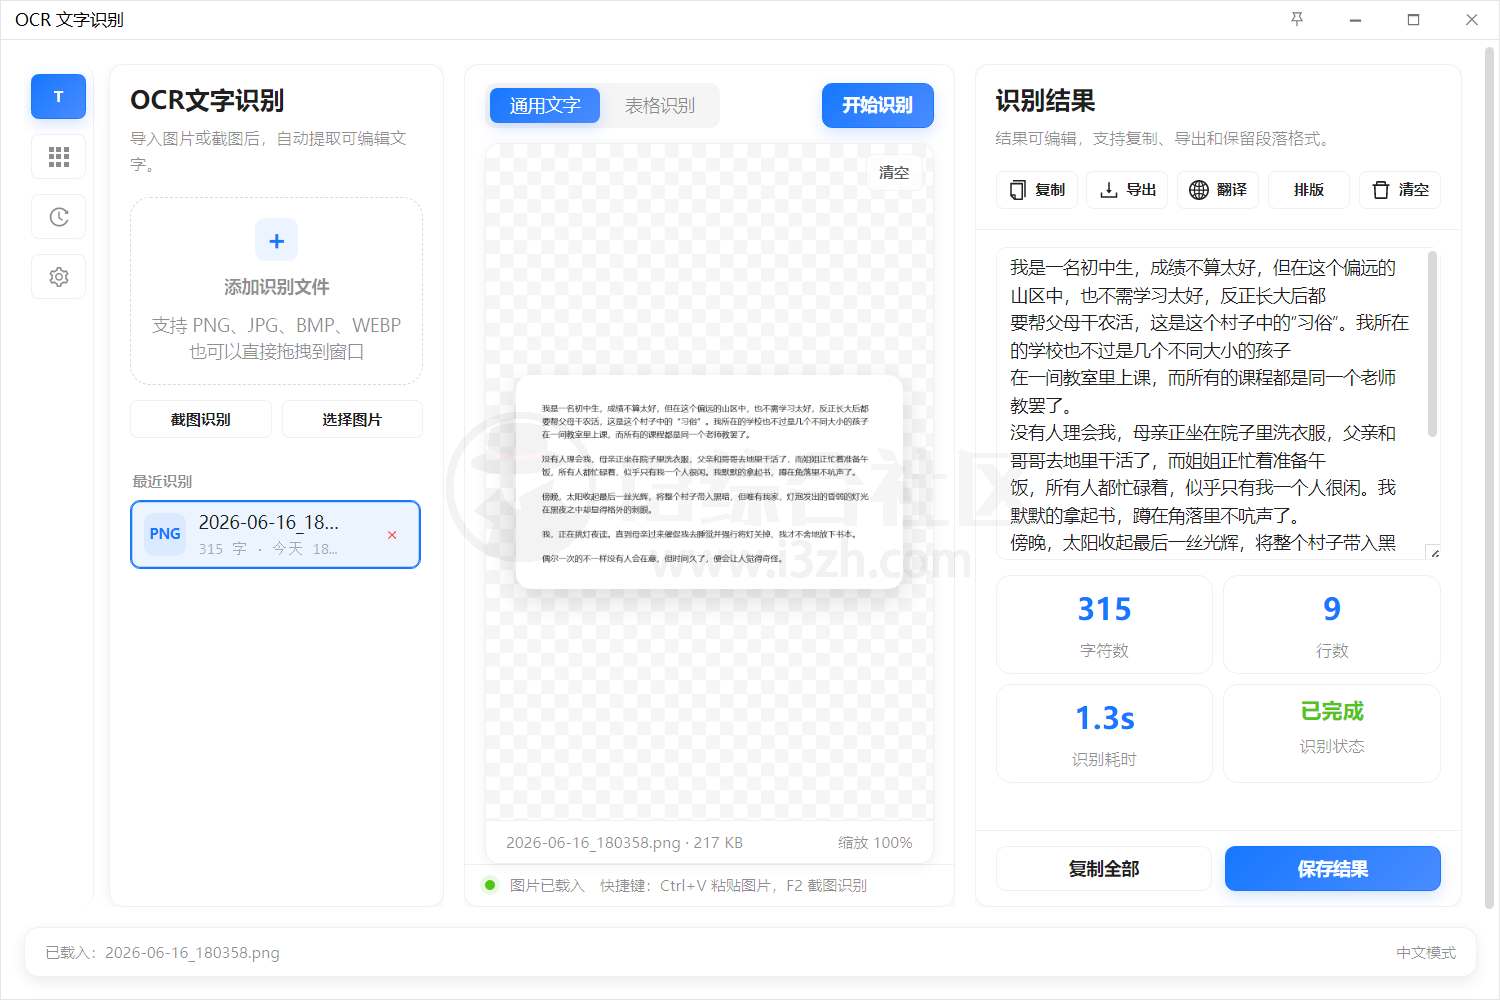Click the 中文模式 status text
1500x1000 pixels.
(1426, 953)
